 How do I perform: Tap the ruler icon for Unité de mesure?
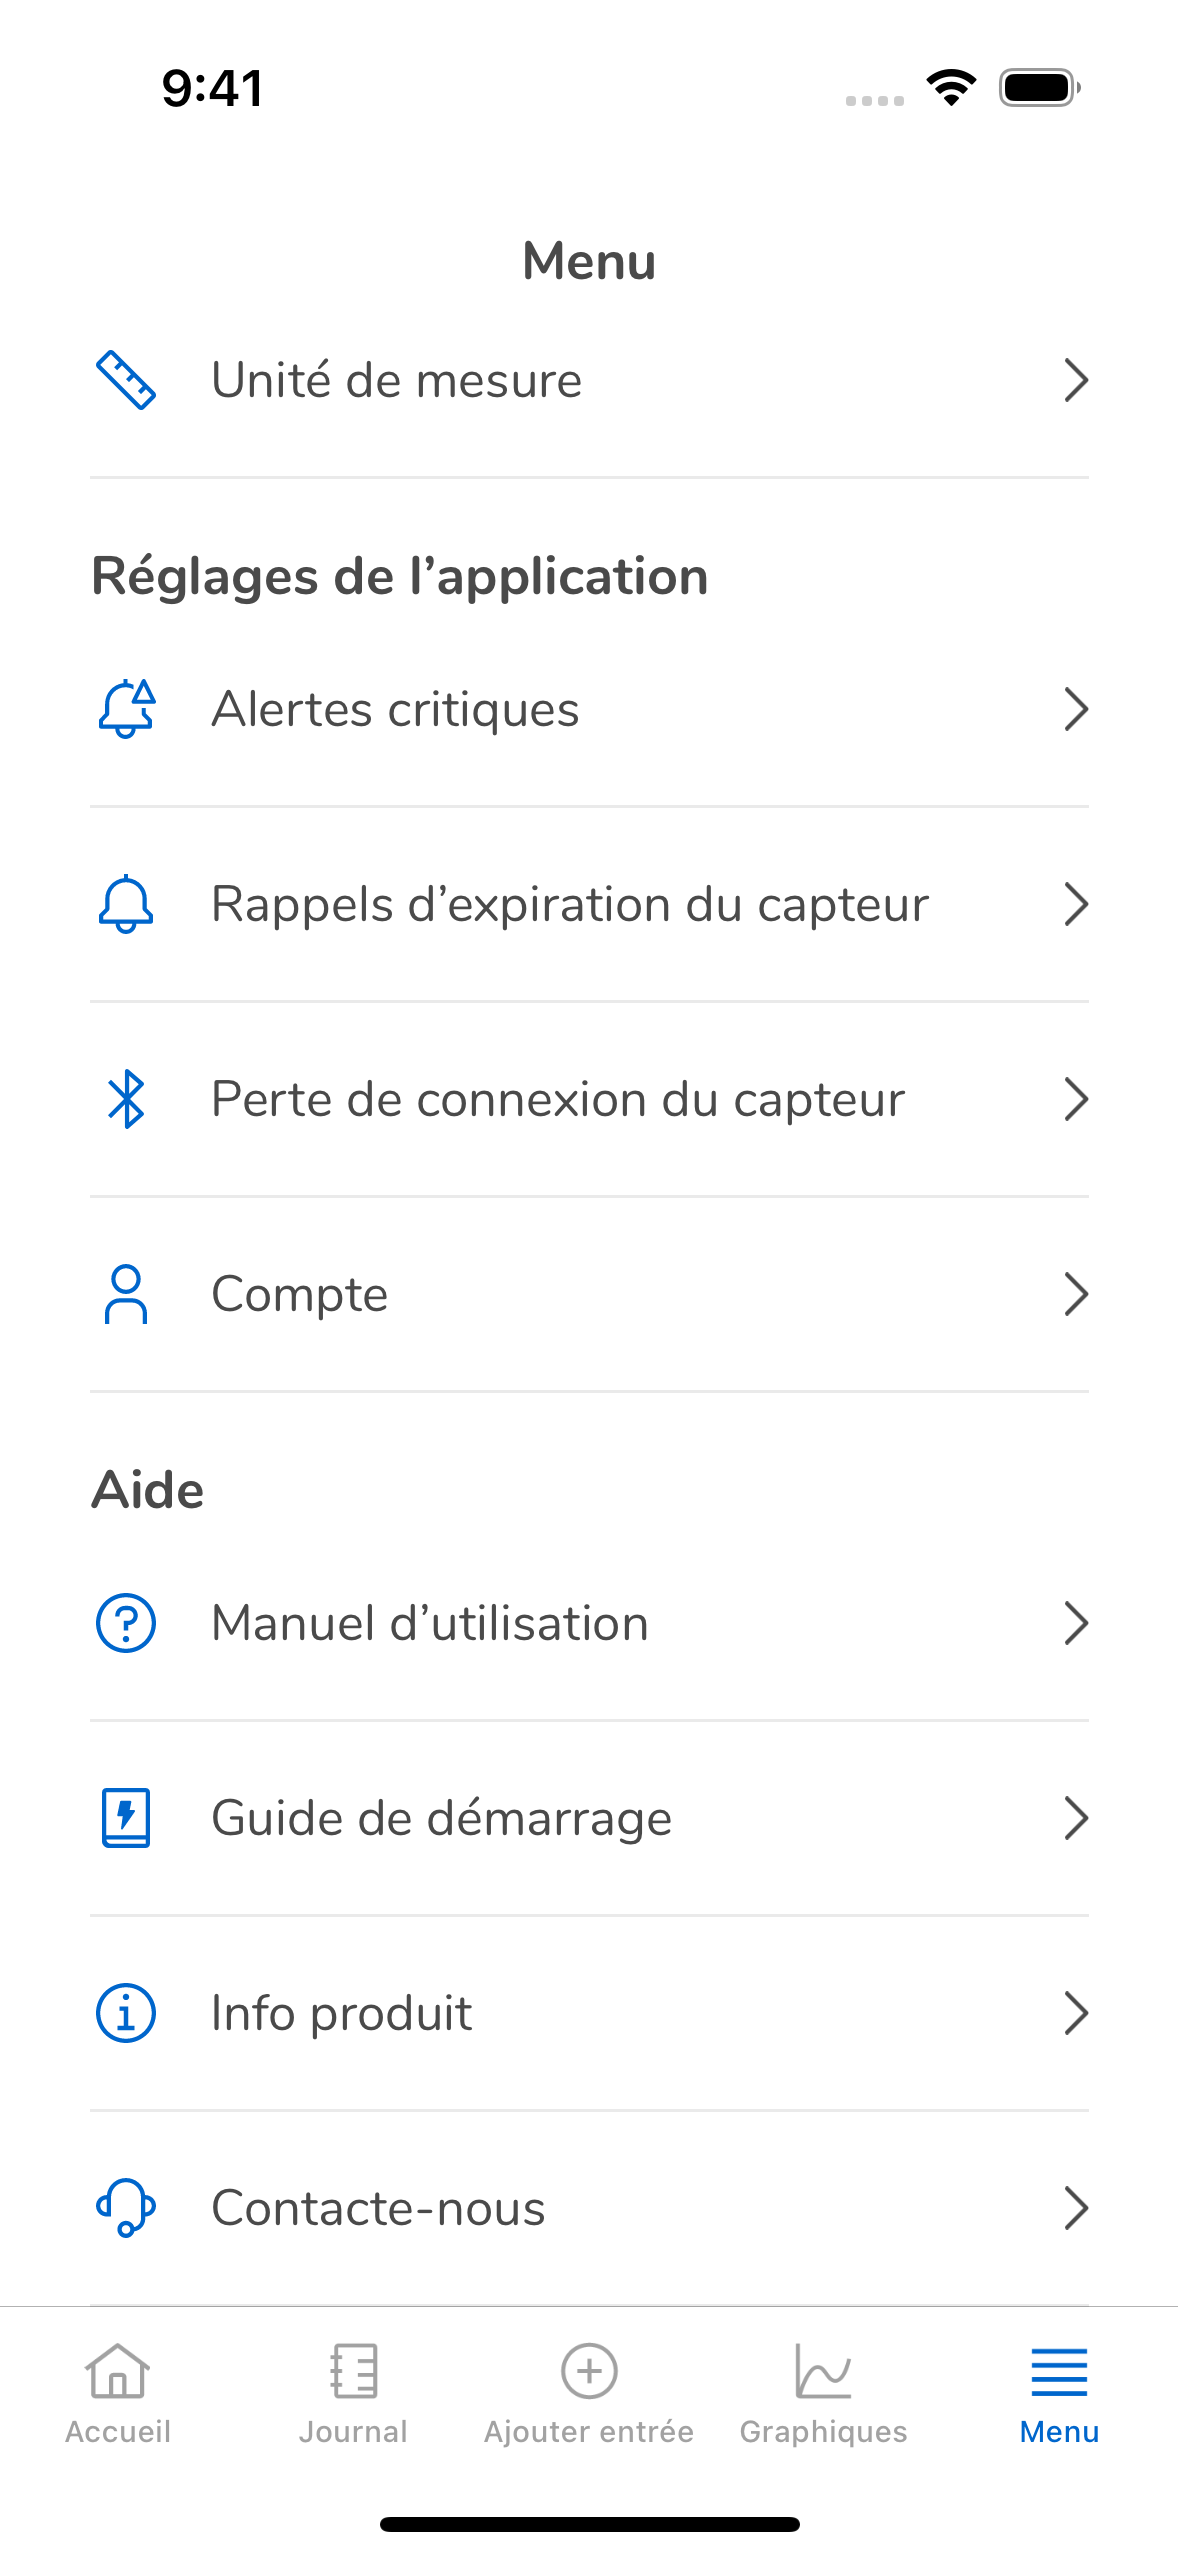pos(125,380)
